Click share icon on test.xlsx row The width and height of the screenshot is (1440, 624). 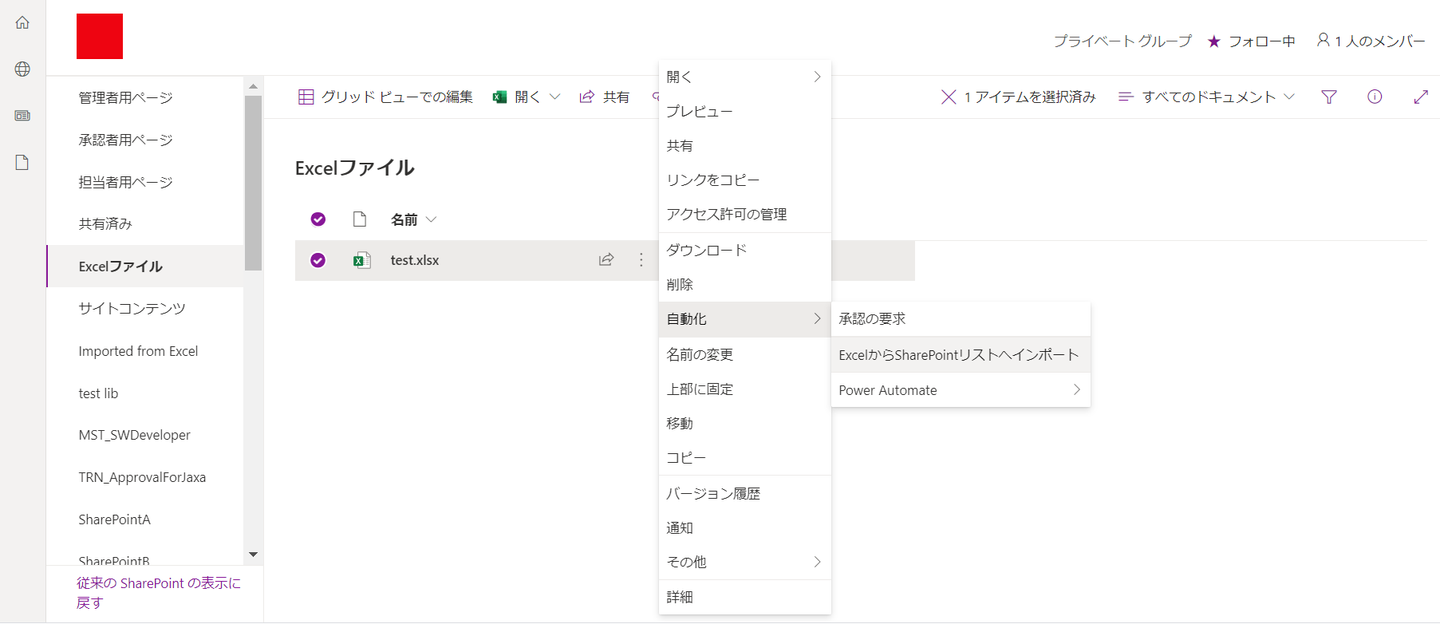point(606,260)
